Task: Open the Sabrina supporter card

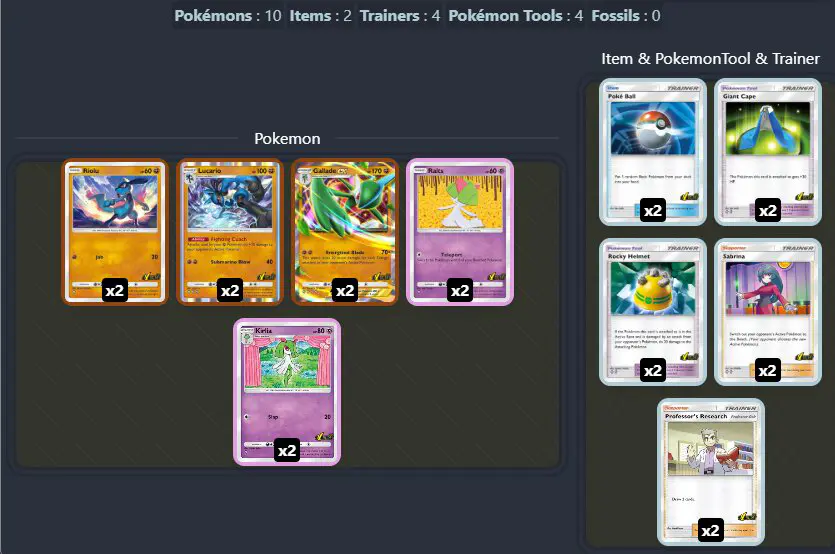Action: coord(767,312)
